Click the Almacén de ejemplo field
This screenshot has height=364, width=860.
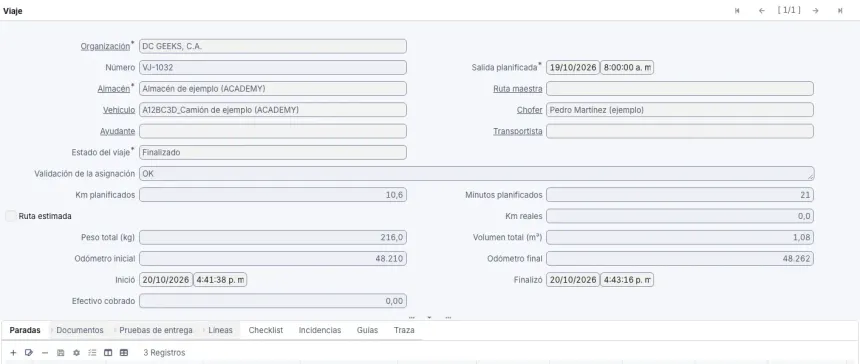(x=273, y=89)
